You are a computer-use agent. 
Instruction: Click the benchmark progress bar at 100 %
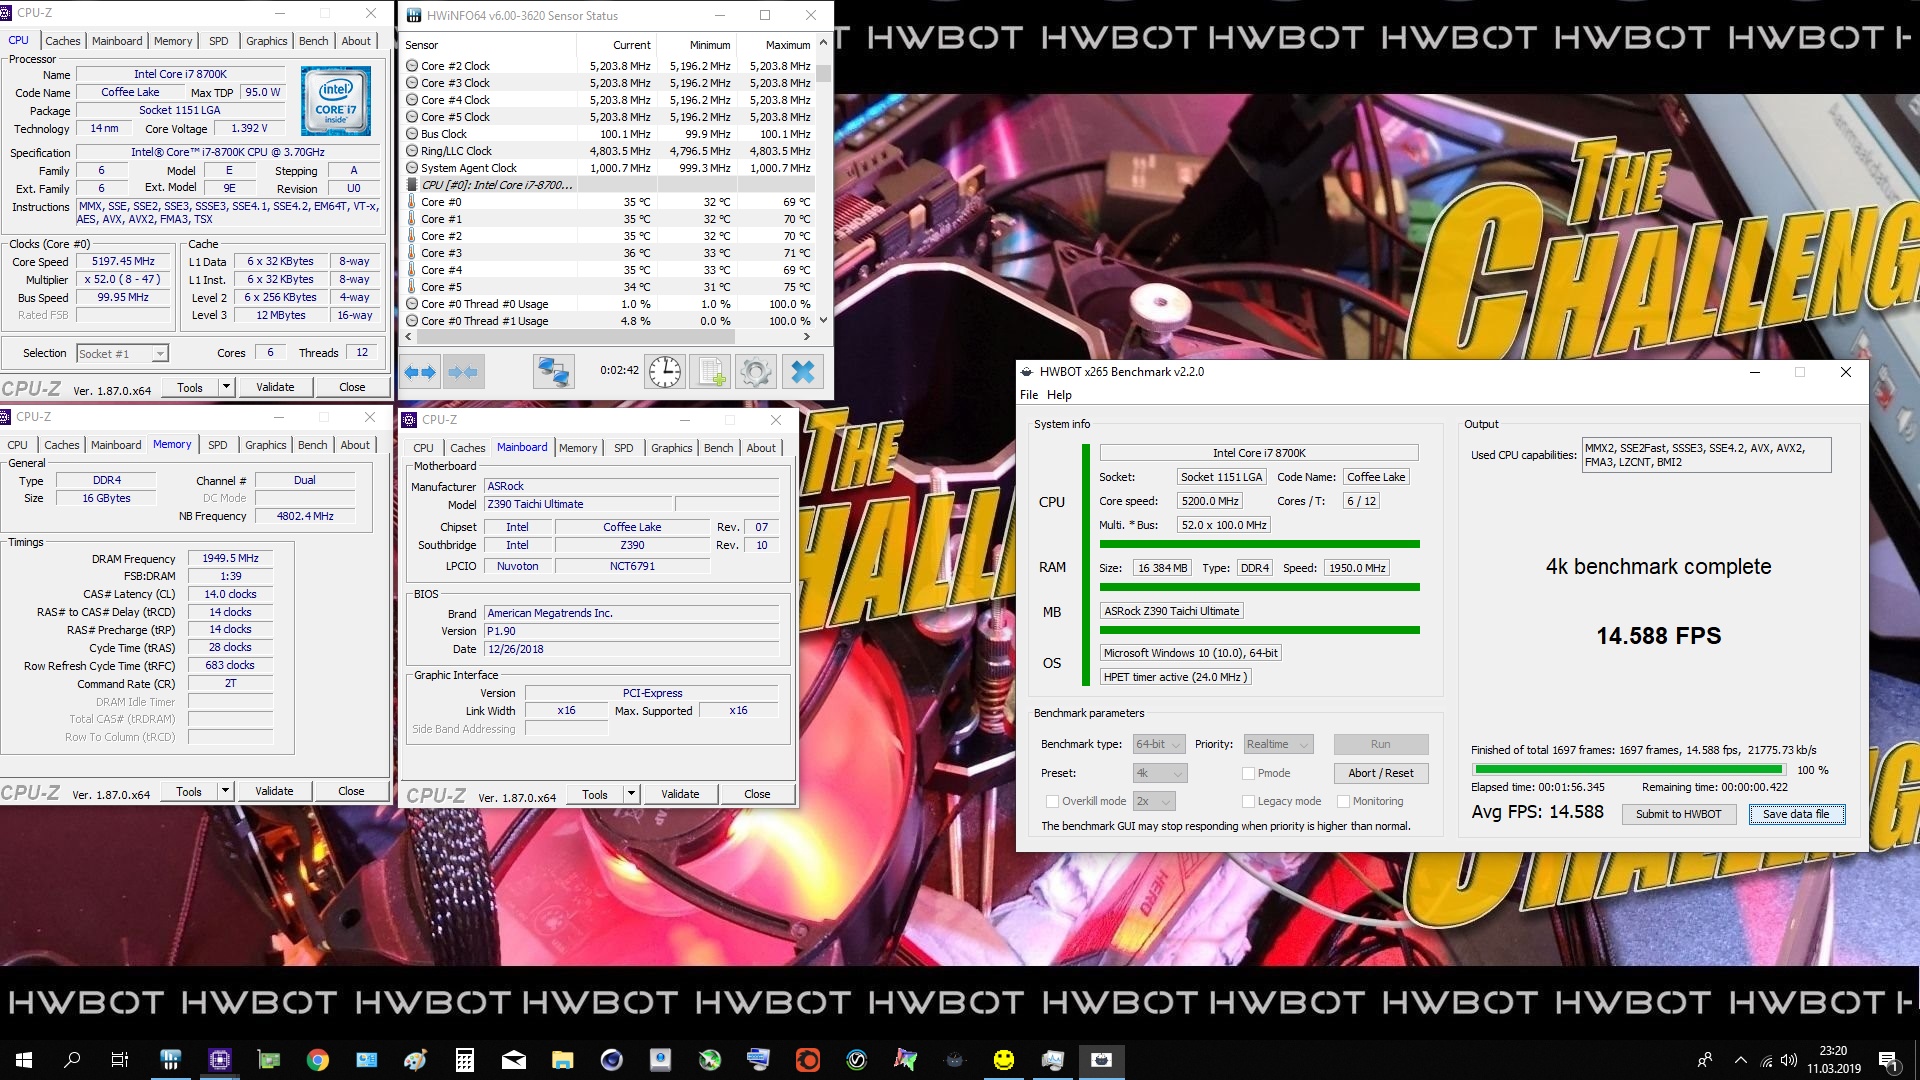point(1629,770)
